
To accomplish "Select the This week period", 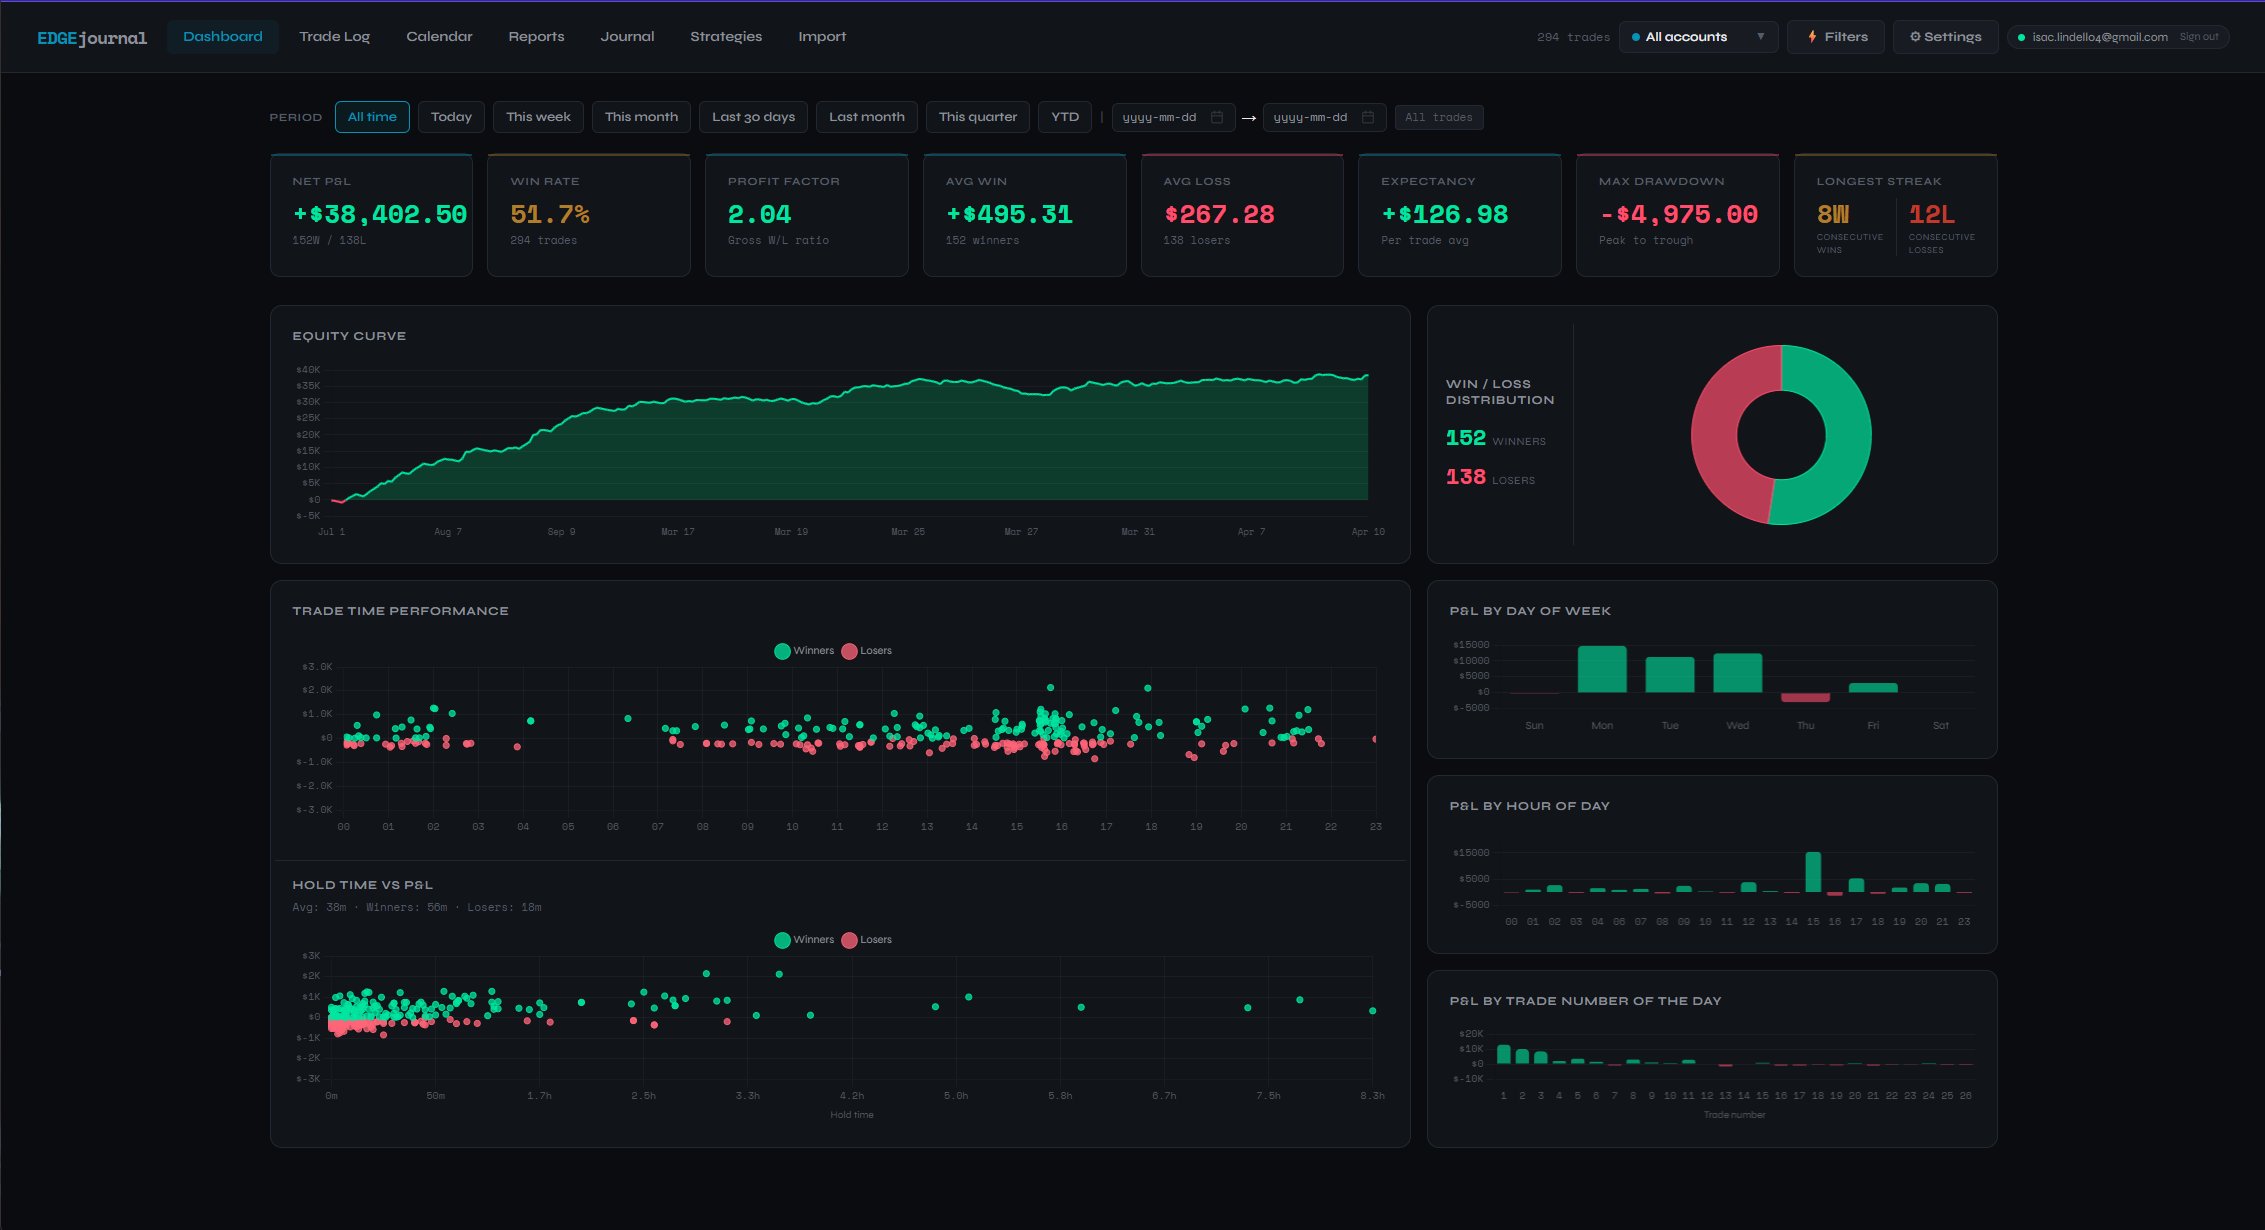I will tap(538, 117).
